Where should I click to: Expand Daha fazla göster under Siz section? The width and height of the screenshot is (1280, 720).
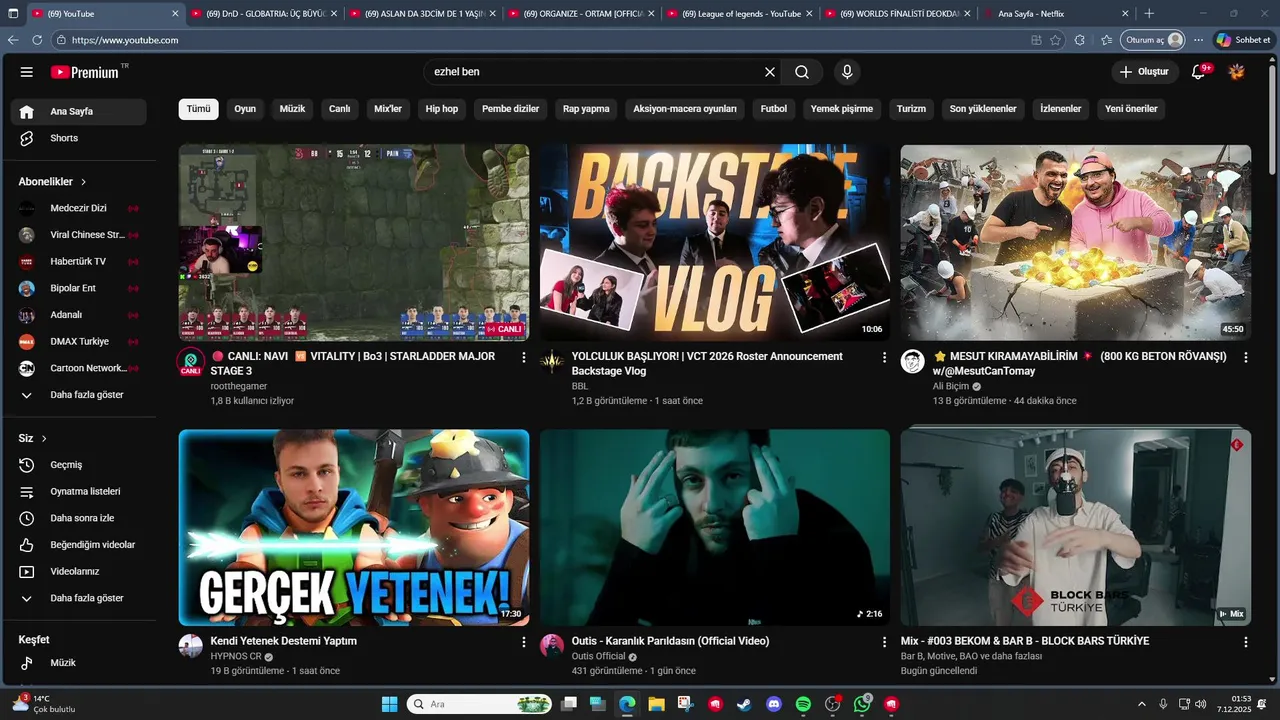79,598
